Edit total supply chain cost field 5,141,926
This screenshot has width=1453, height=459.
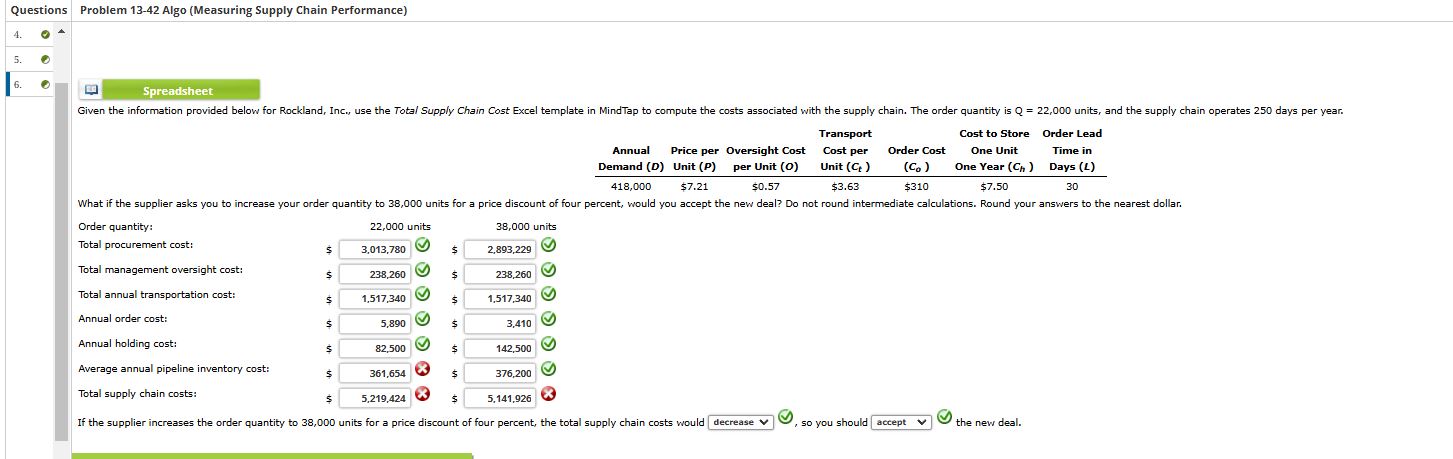coord(499,398)
